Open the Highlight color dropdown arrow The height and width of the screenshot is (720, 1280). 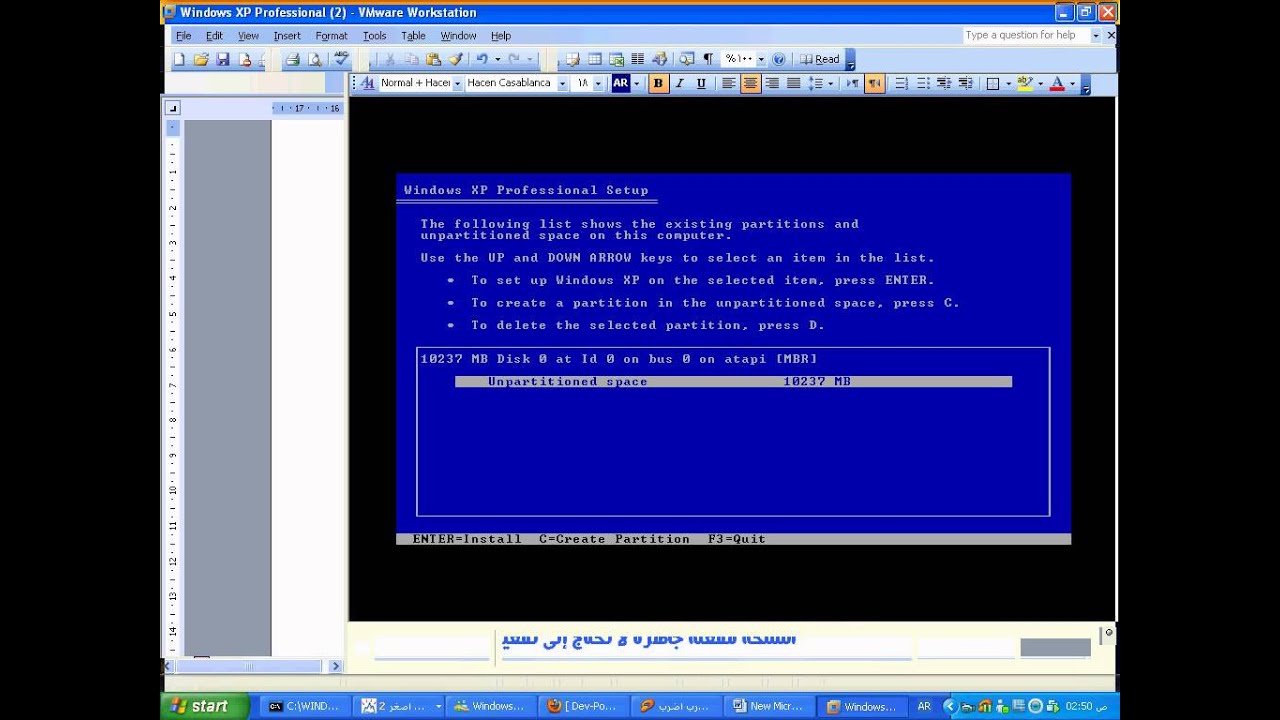(1040, 84)
